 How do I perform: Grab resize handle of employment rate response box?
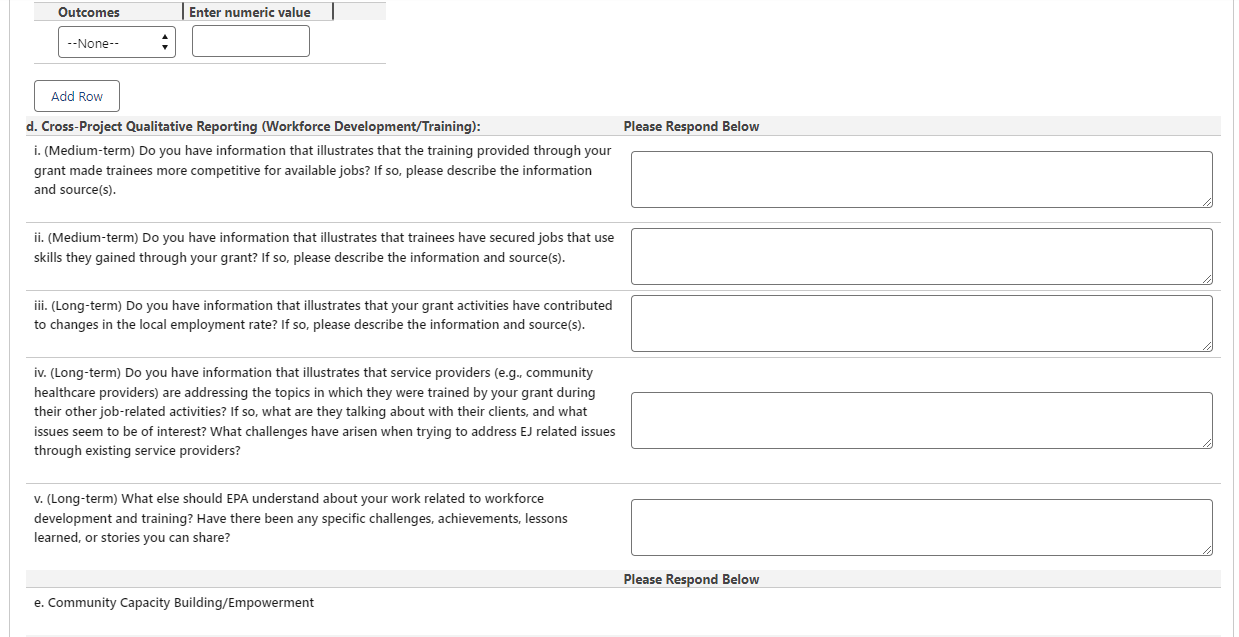1207,346
